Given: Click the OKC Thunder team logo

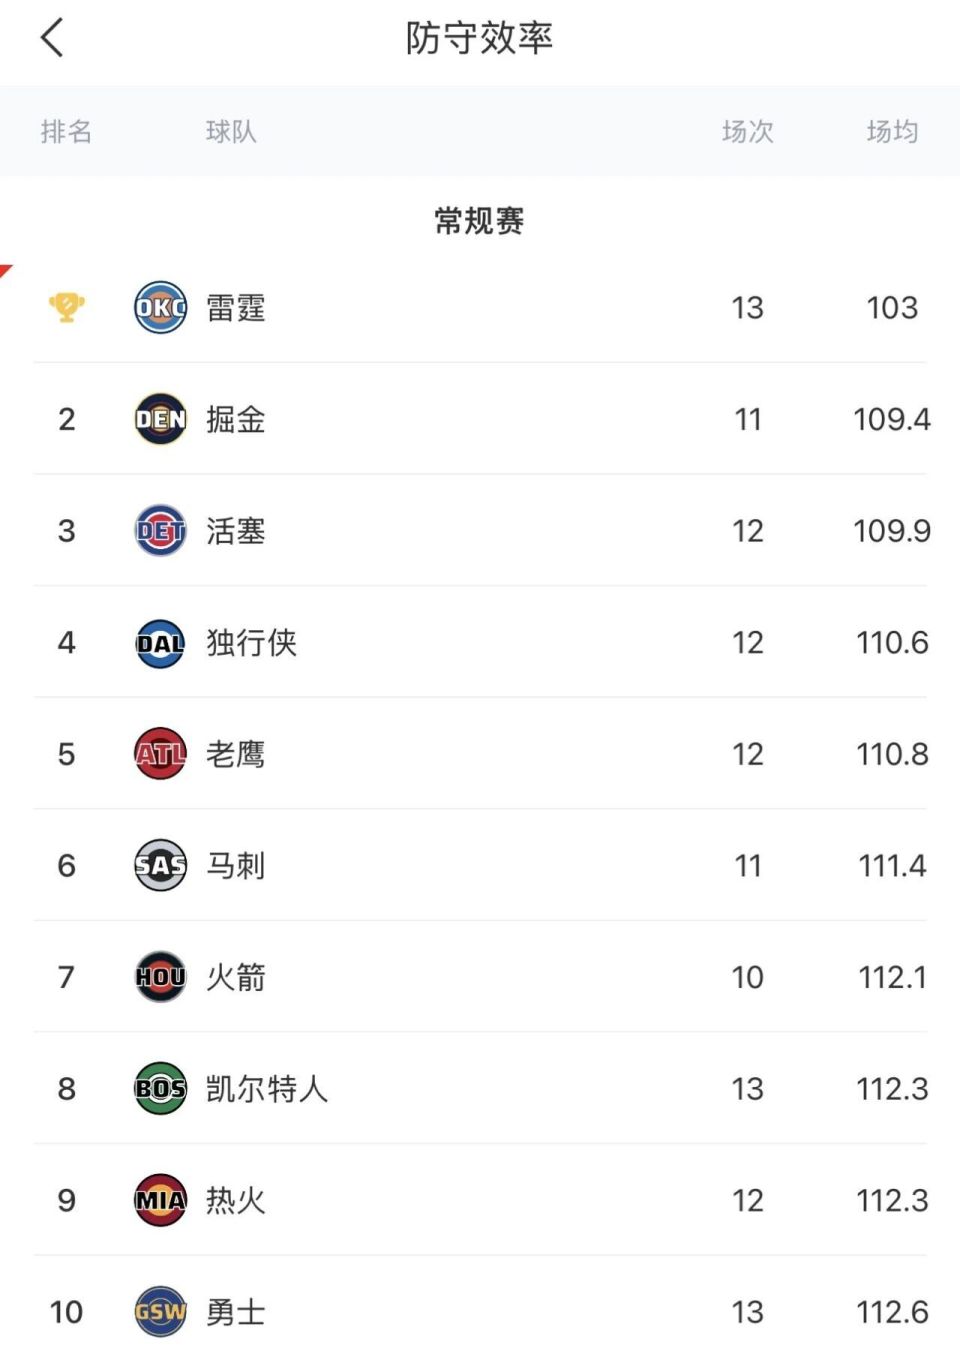Looking at the screenshot, I should coord(160,308).
